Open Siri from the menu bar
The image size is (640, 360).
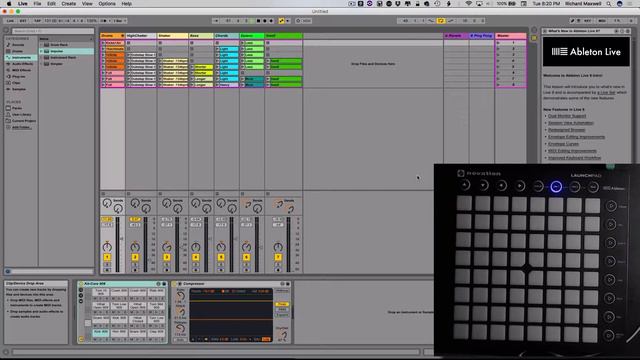pos(620,4)
